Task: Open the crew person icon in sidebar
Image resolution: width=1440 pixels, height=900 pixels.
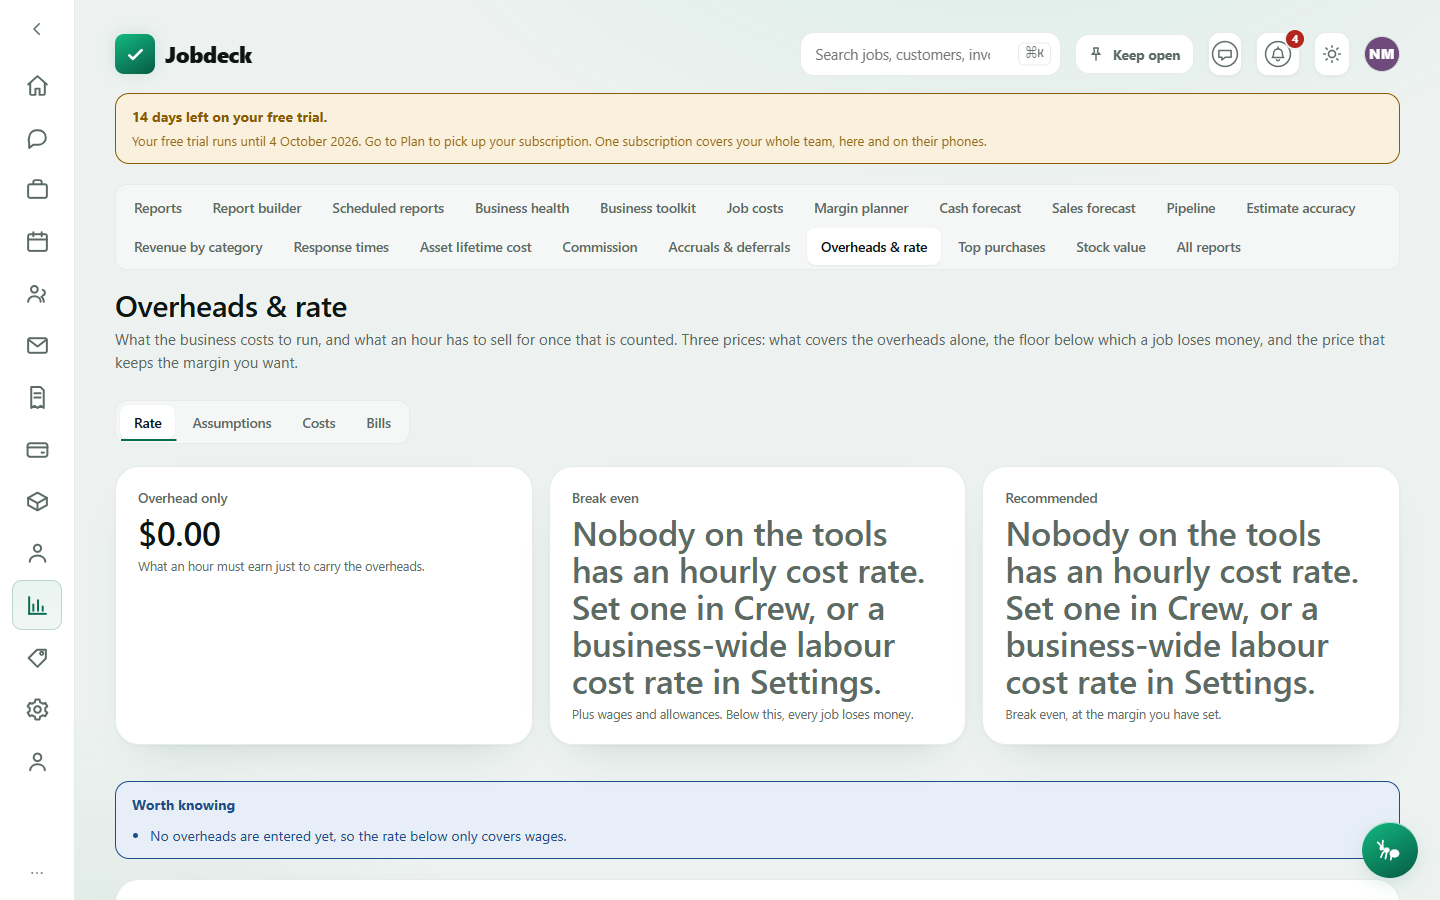Action: pyautogui.click(x=37, y=554)
